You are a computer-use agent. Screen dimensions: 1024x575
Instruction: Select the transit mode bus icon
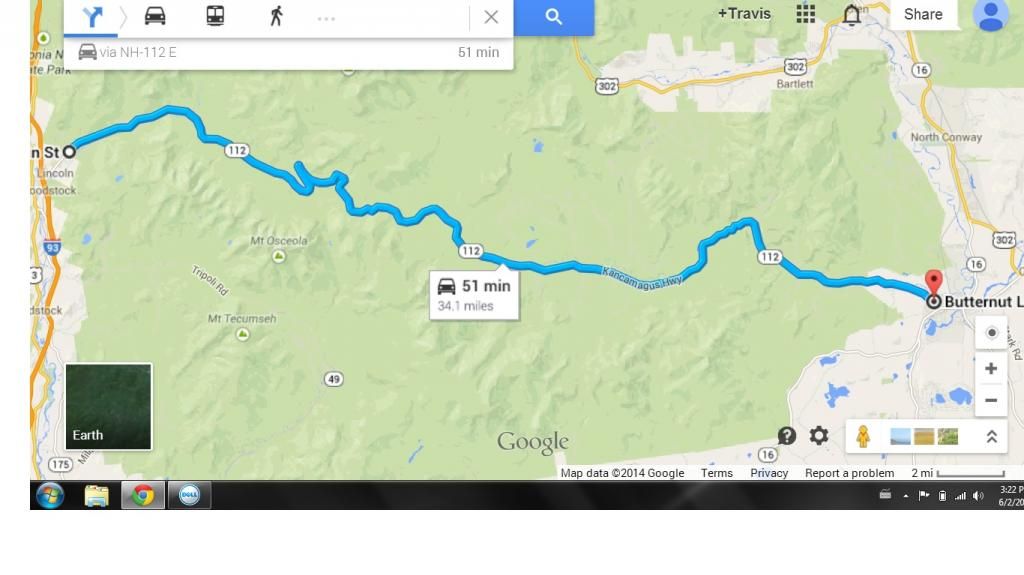click(215, 16)
